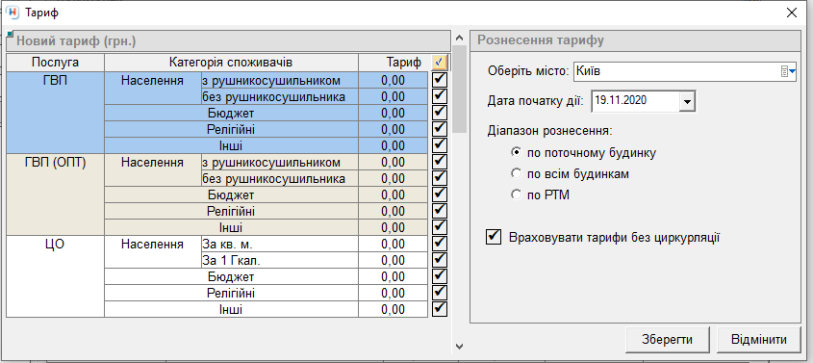Click the Рознесення тарифу panel header

(637, 40)
